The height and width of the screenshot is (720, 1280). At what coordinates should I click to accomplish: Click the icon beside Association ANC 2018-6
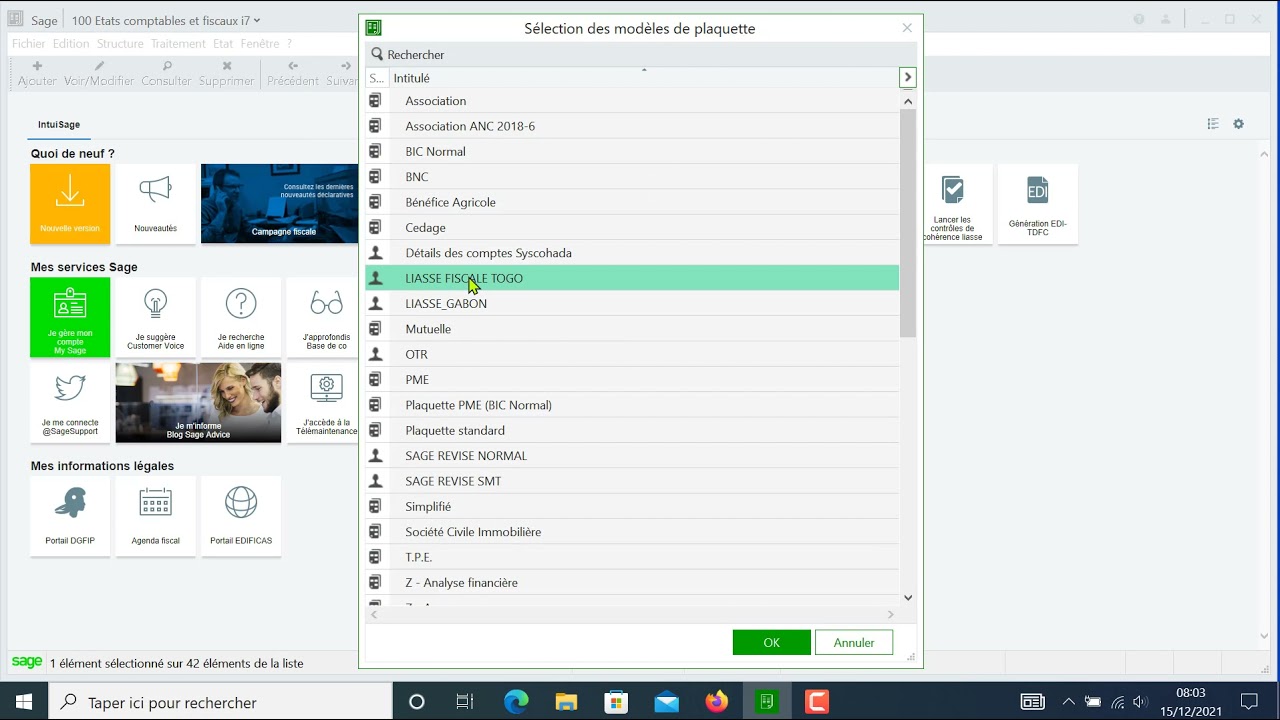tap(375, 126)
